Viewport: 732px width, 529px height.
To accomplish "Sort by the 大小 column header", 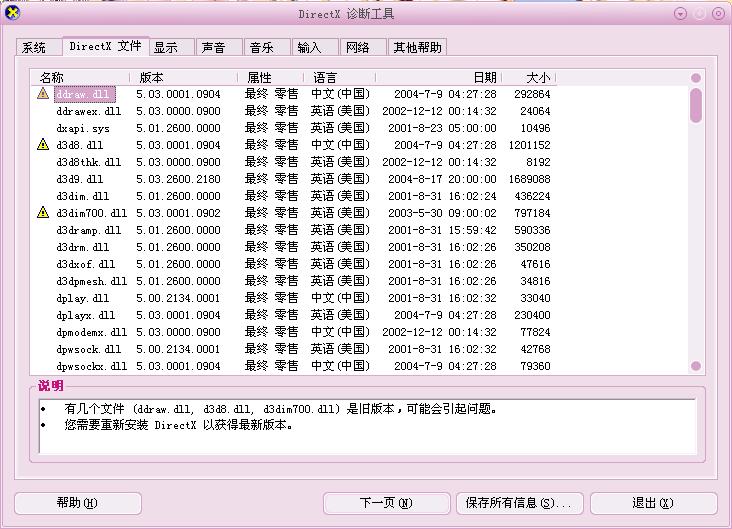I will (529, 77).
